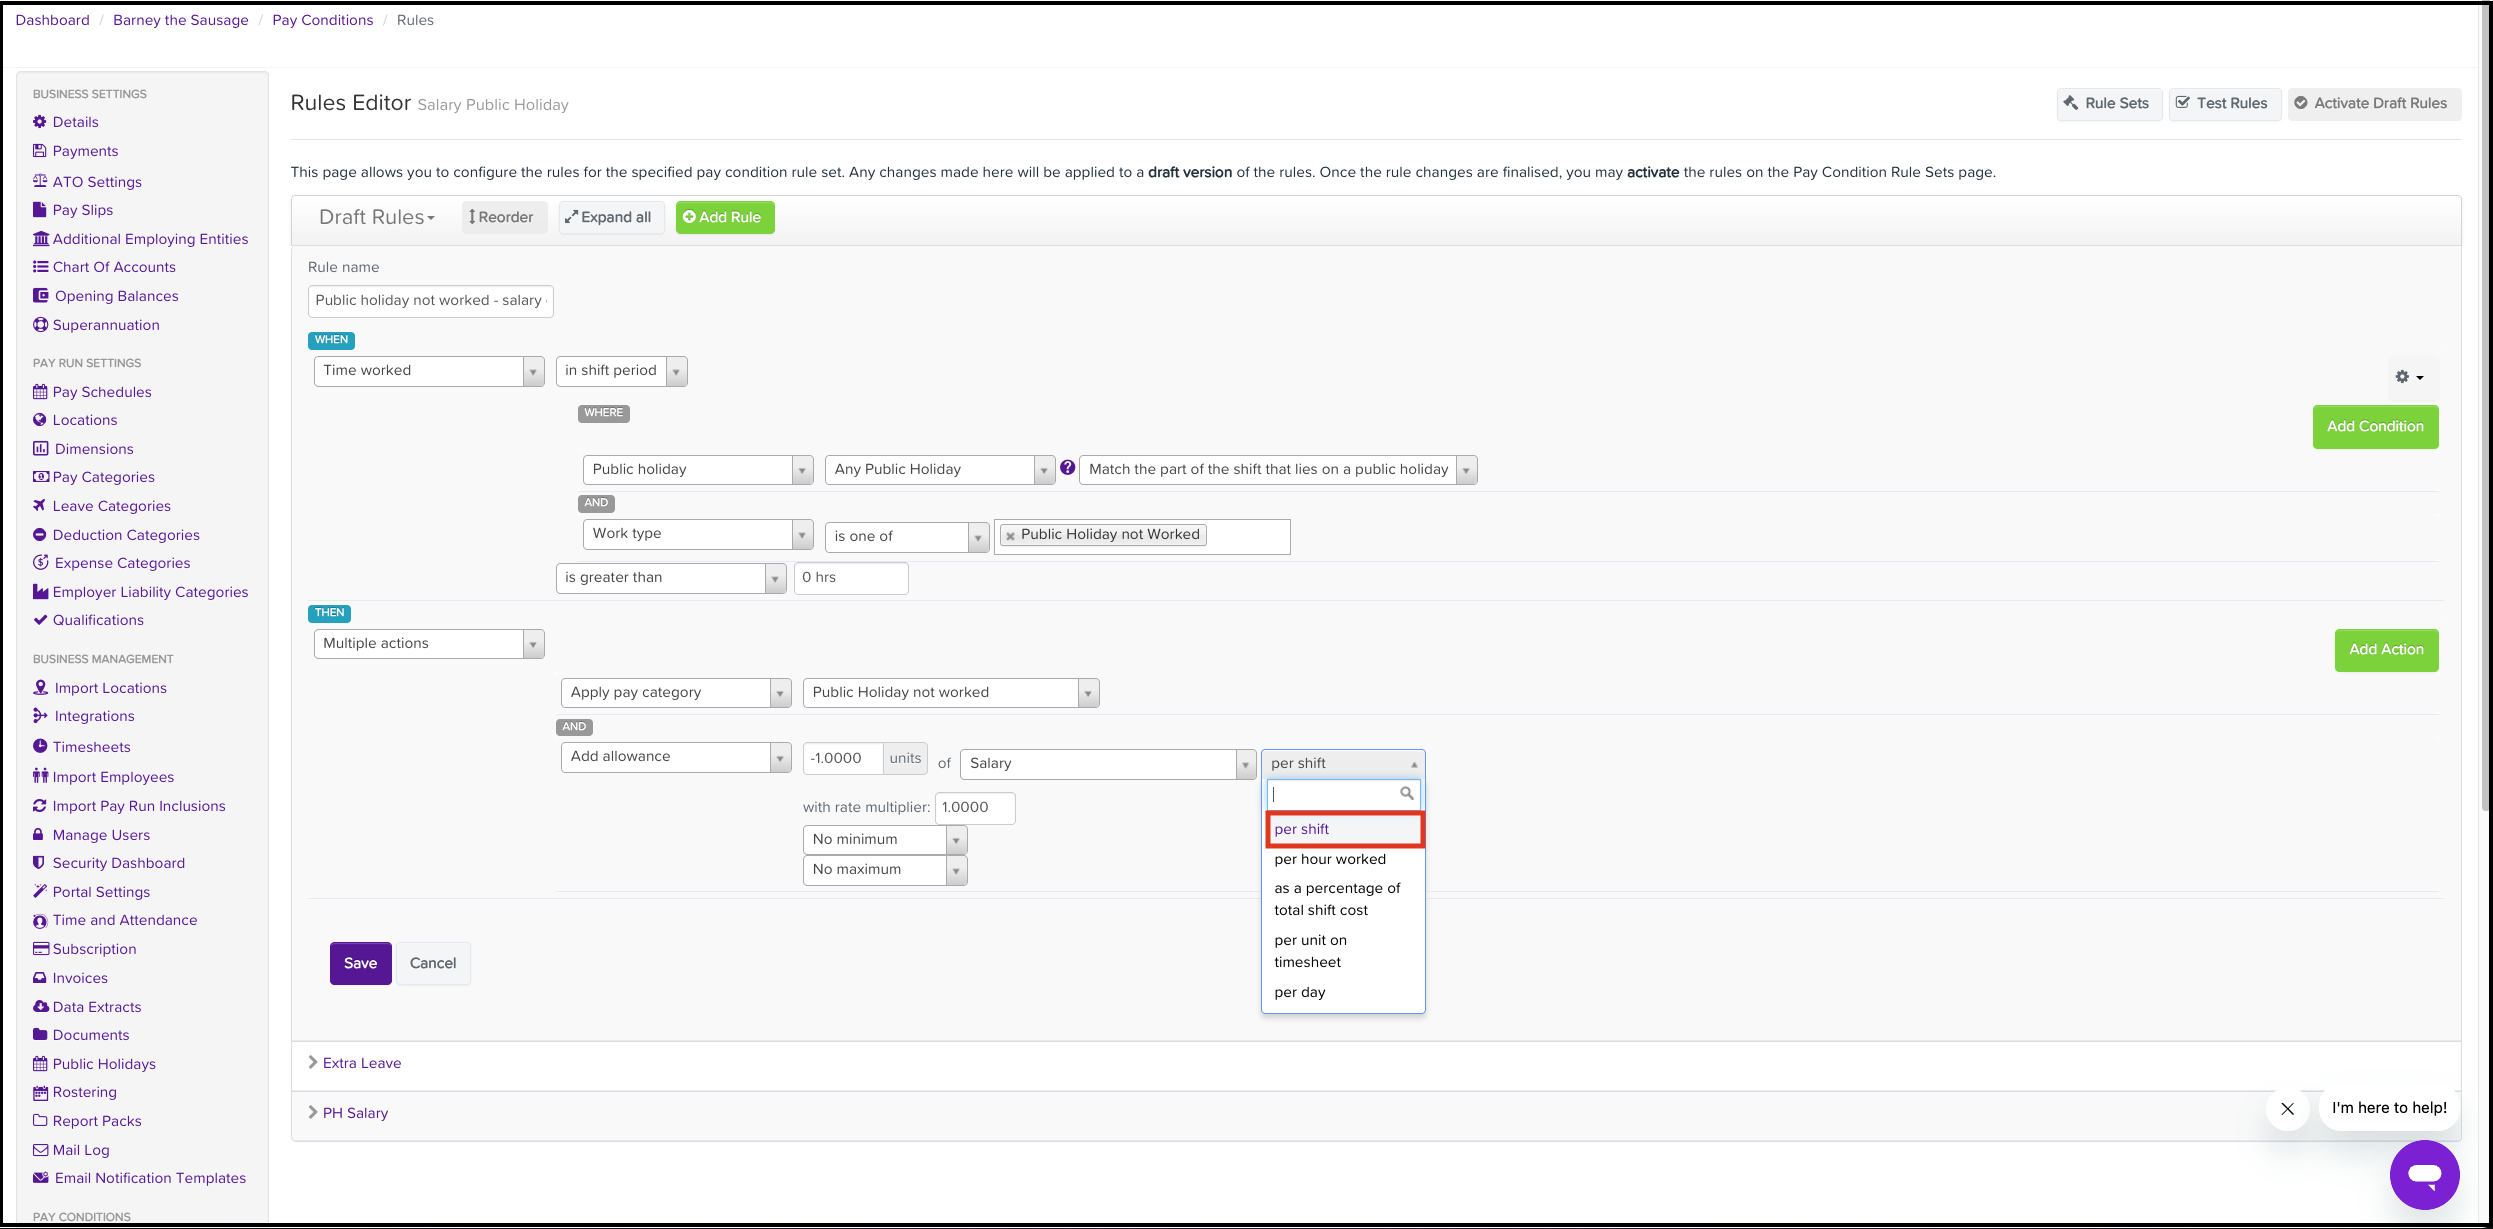Screen dimensions: 2493x1229
Task: Open the No minimum dropdown
Action: pyautogui.click(x=884, y=840)
